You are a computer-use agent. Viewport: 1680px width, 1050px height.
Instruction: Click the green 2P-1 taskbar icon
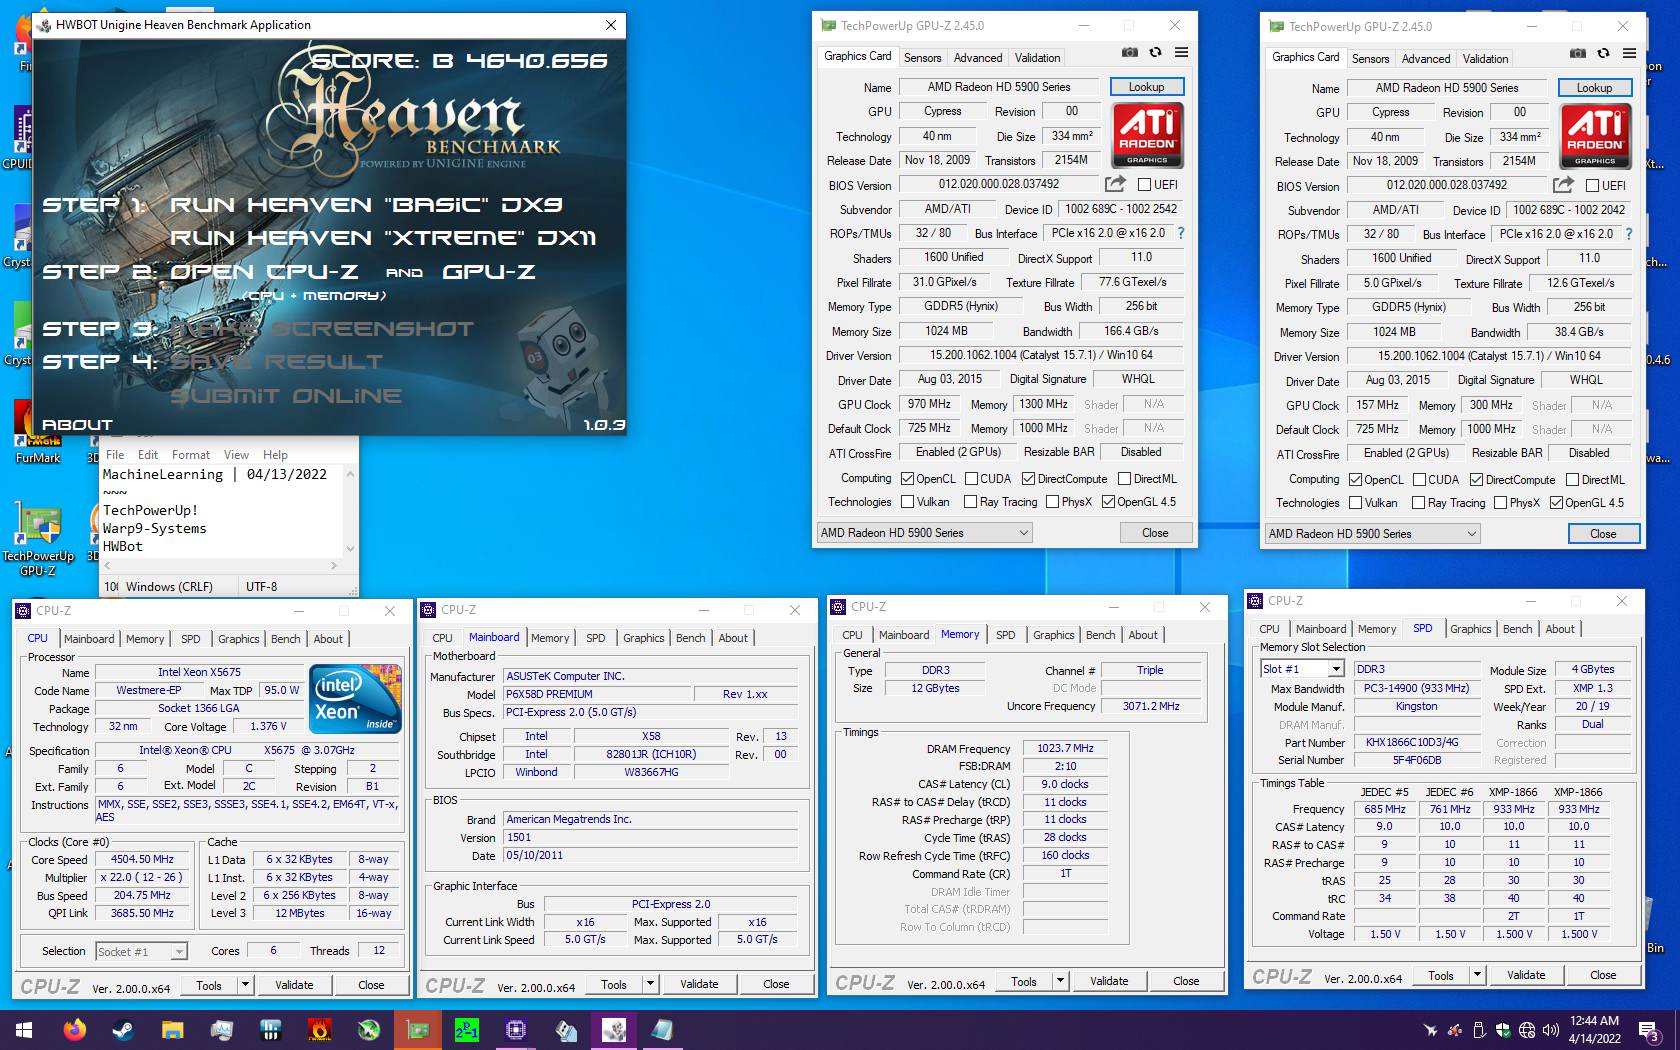[467, 1029]
